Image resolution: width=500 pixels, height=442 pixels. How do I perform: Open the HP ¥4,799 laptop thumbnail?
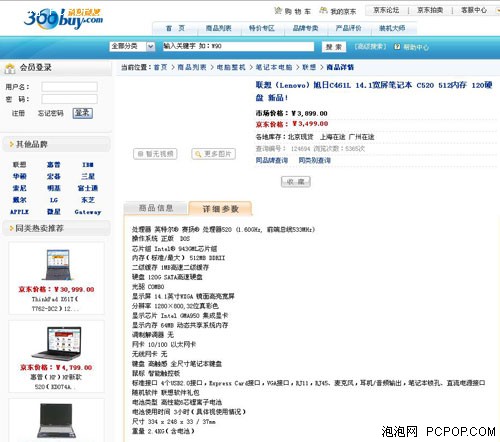tap(57, 343)
